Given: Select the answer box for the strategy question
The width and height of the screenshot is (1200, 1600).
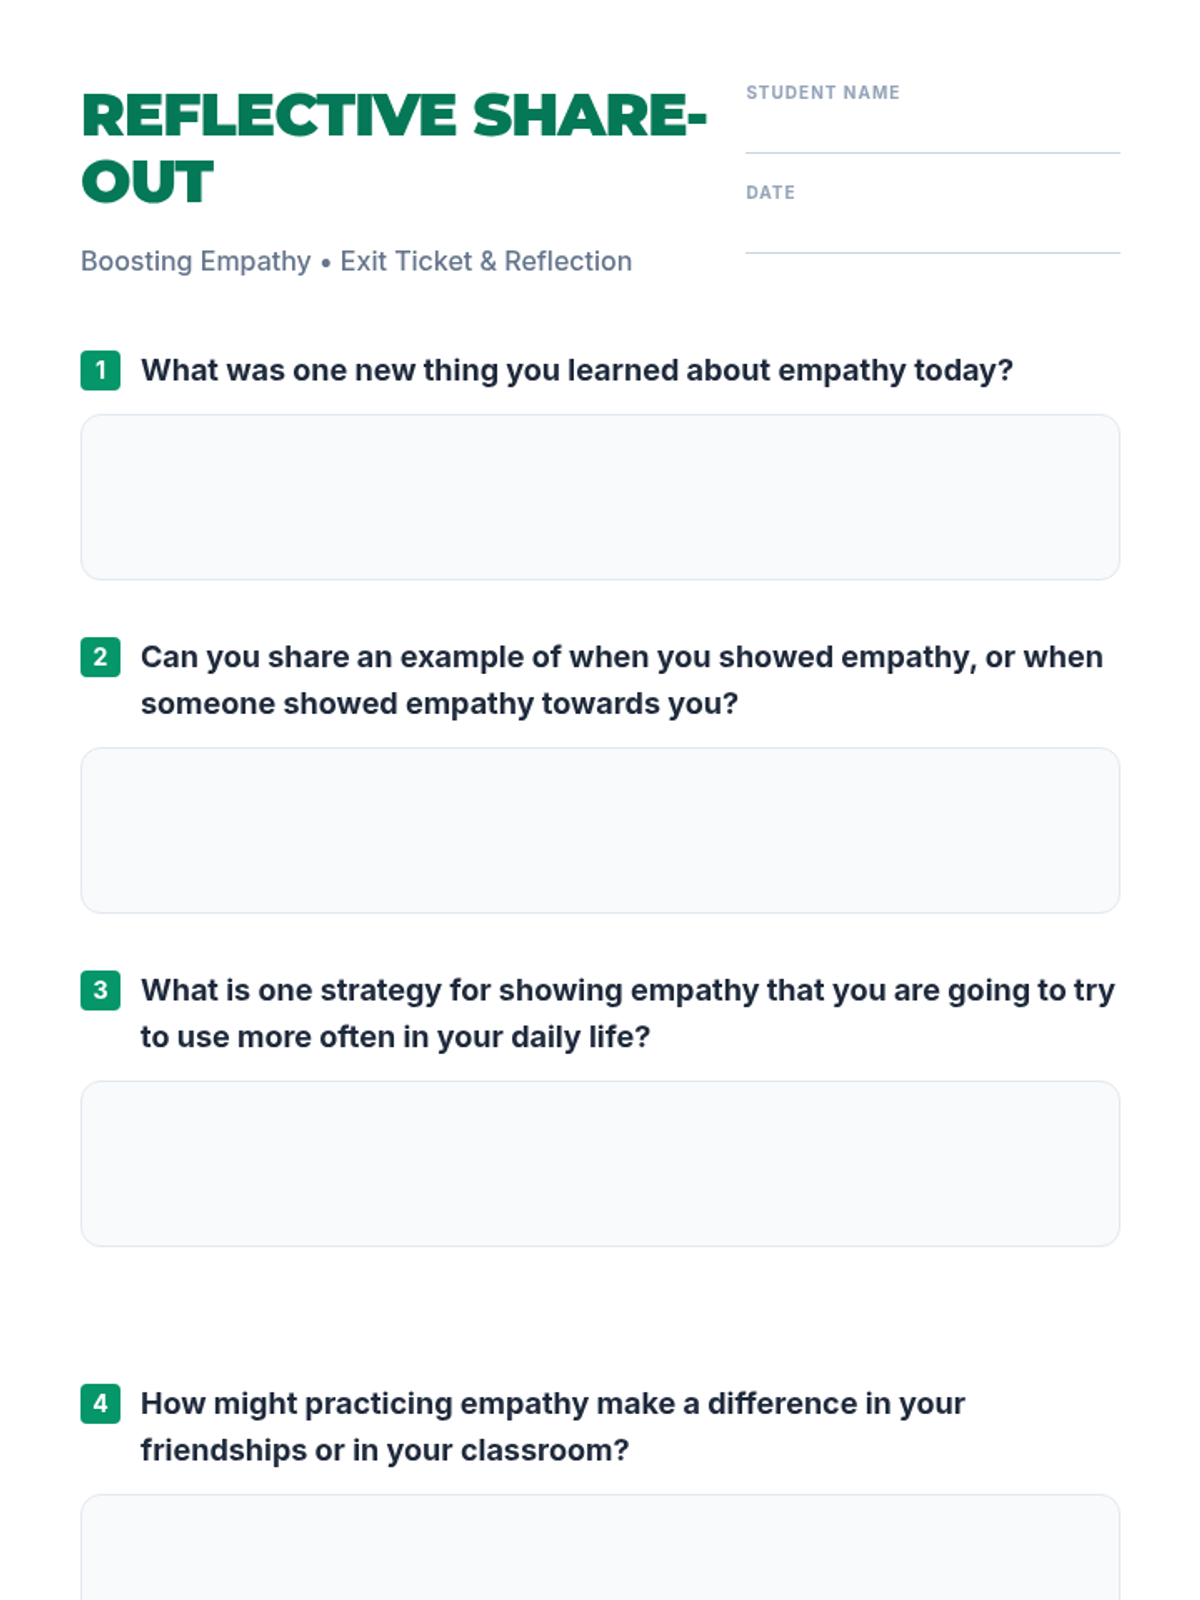Looking at the screenshot, I should [x=600, y=1163].
